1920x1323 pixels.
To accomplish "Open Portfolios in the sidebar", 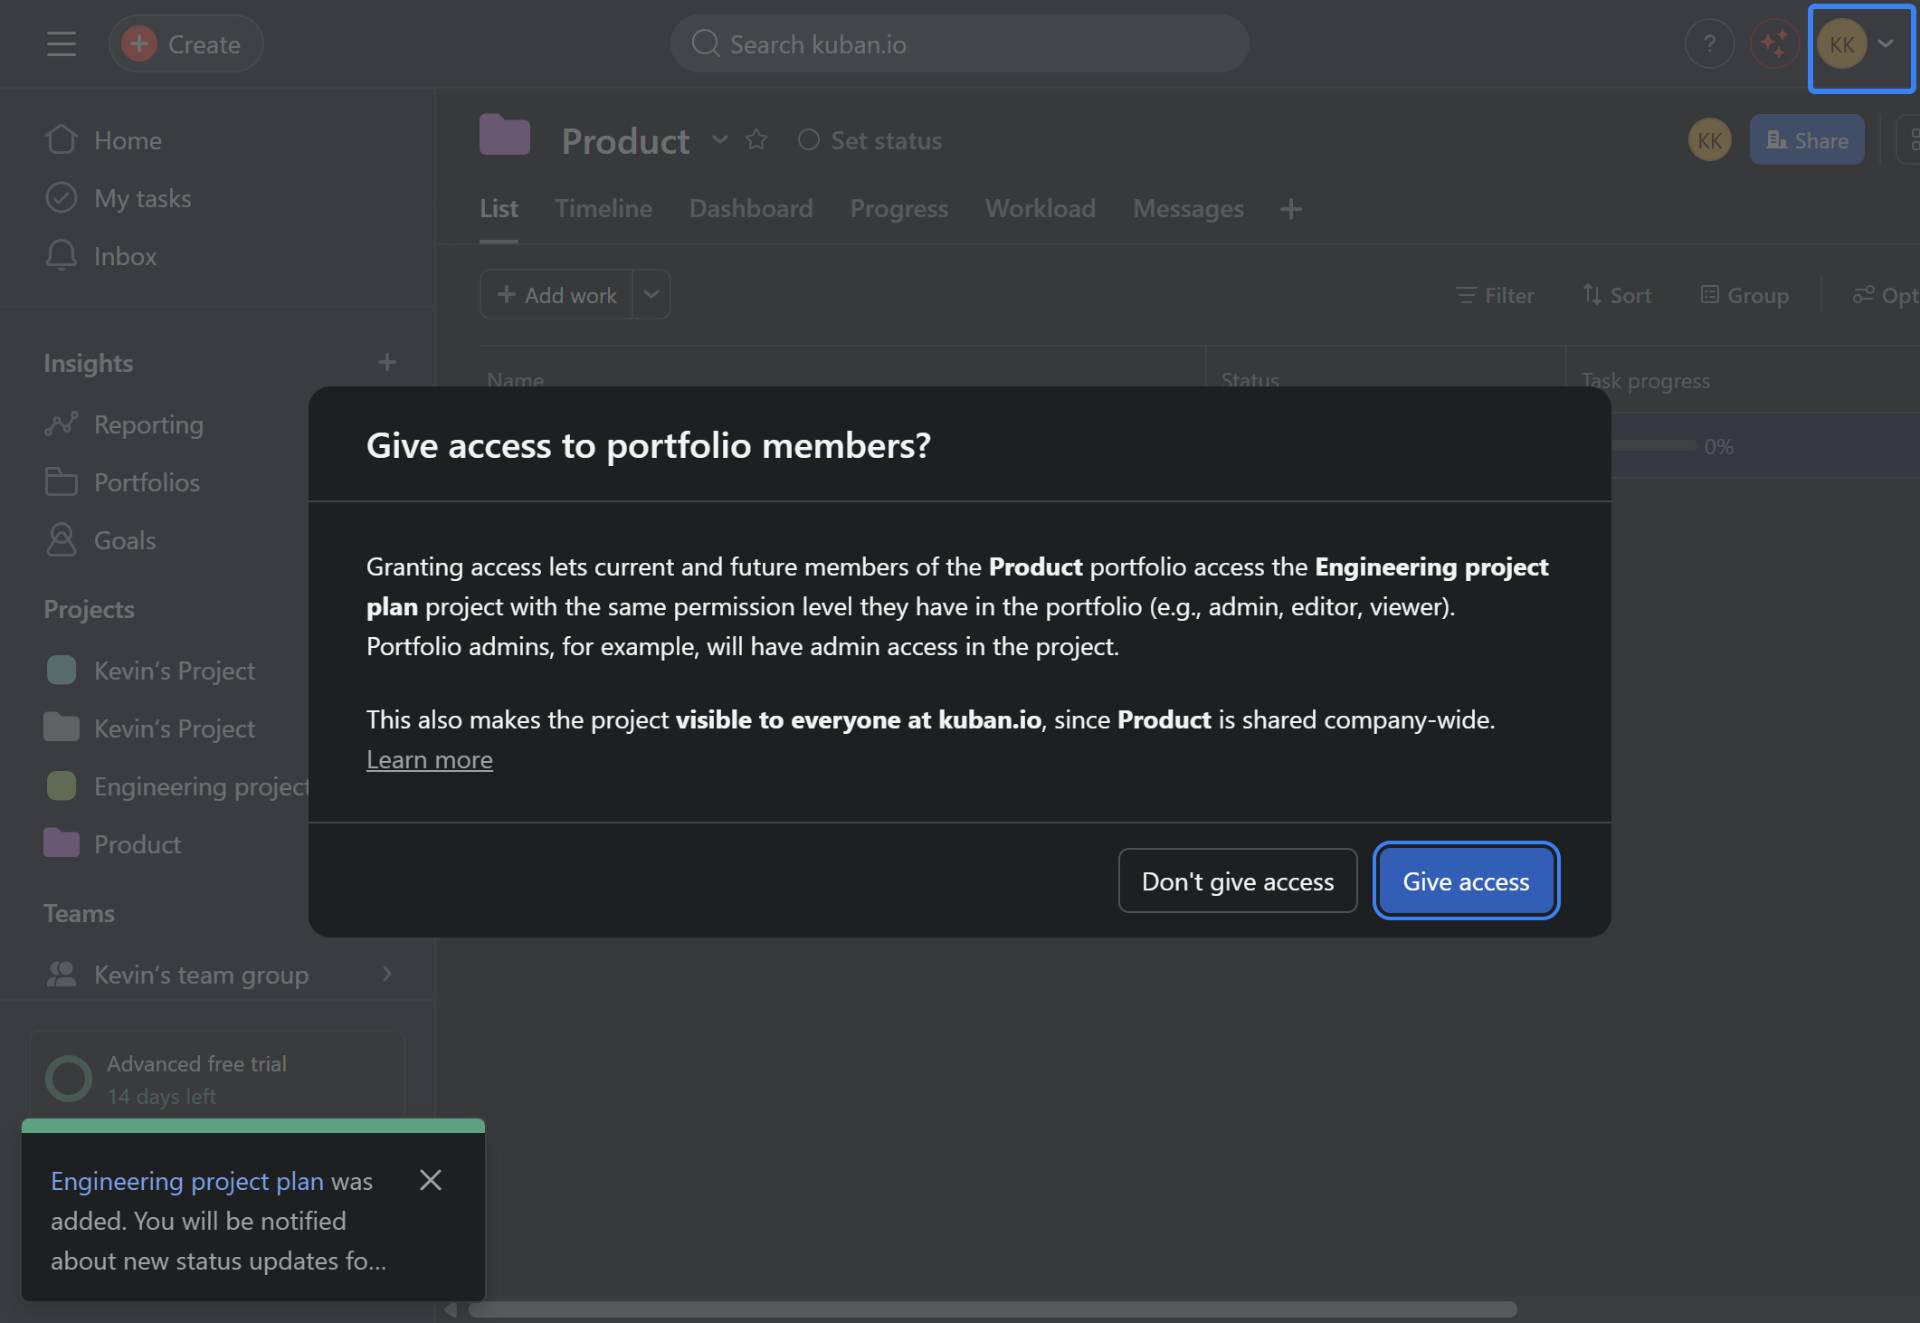I will [146, 482].
